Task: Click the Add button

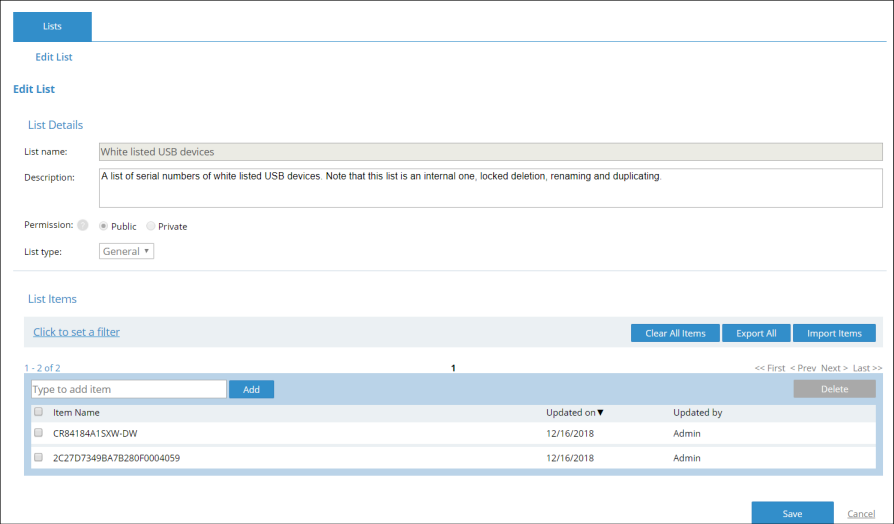Action: tap(251, 389)
